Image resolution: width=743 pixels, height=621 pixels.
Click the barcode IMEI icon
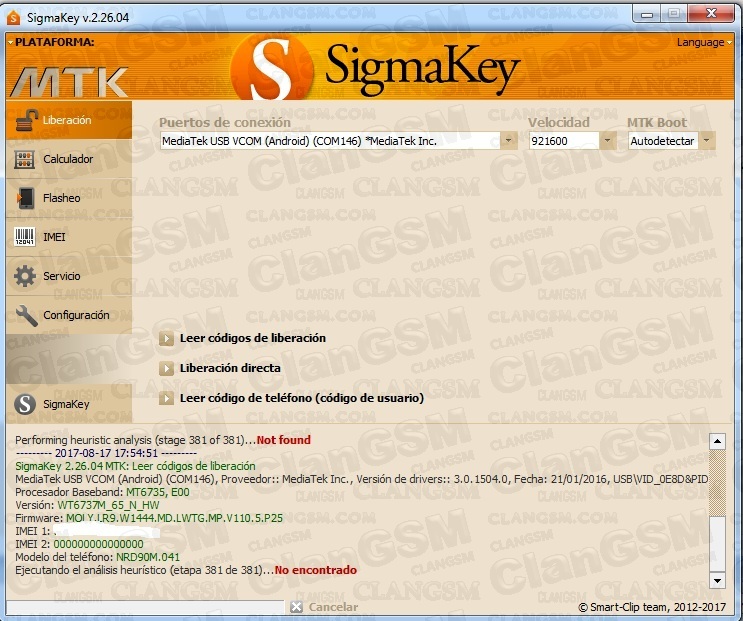(x=25, y=237)
